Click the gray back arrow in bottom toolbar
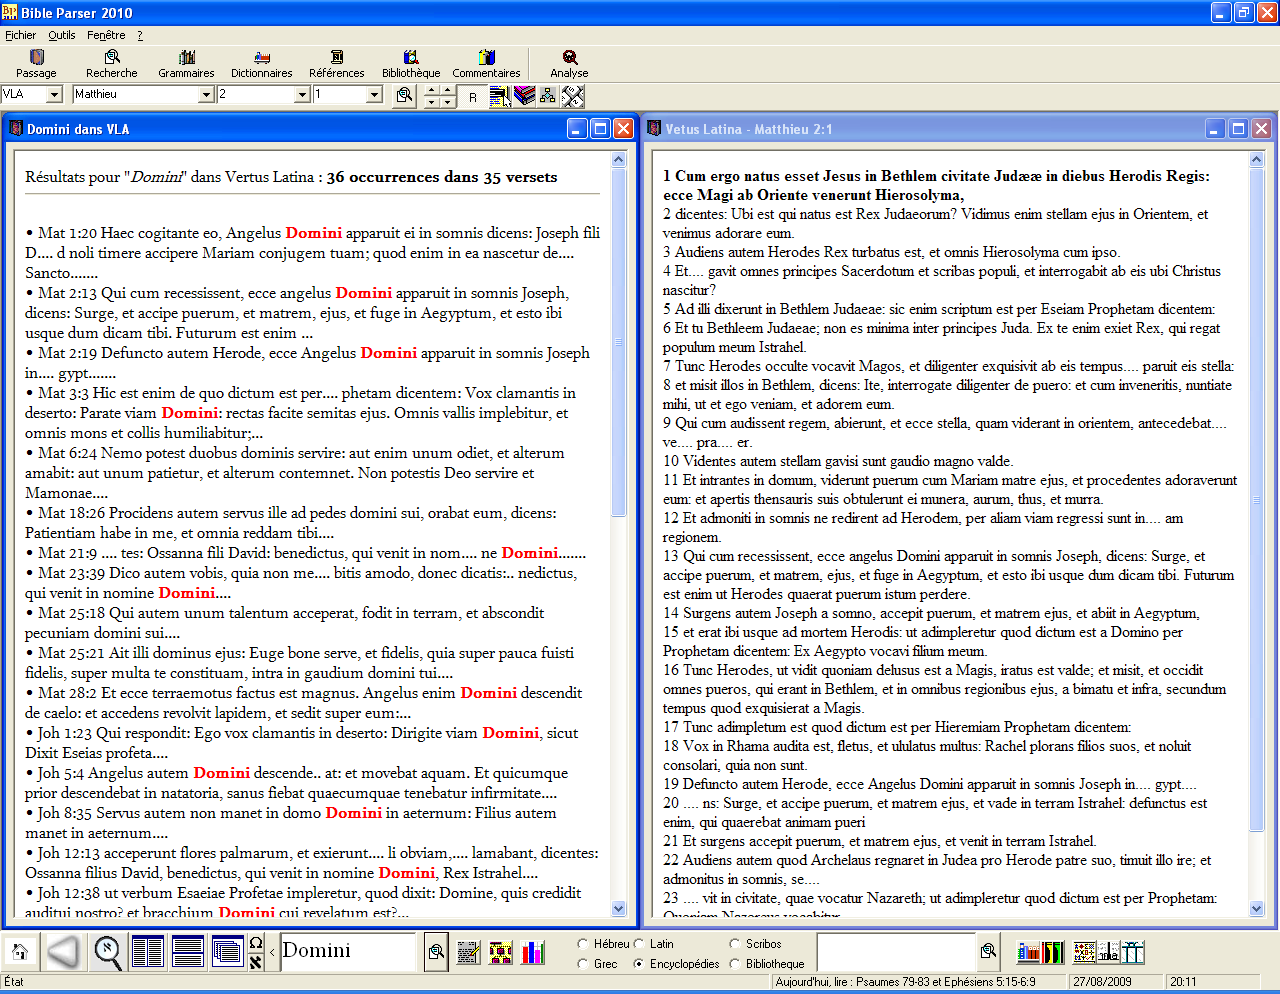 point(63,951)
